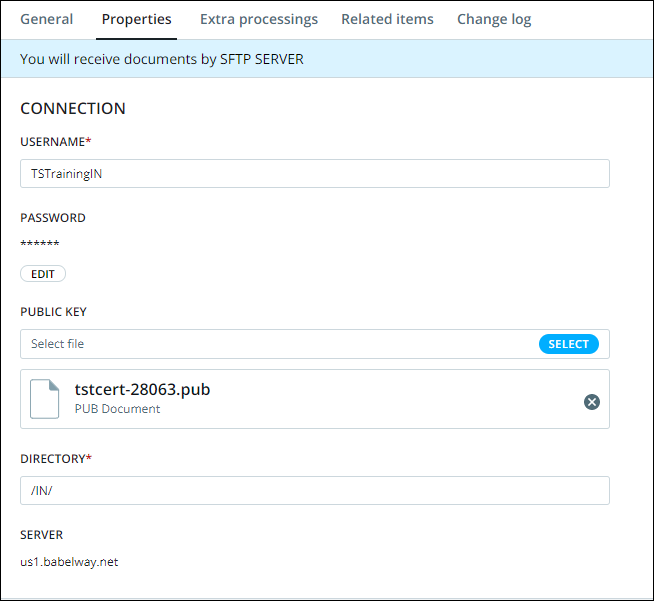Click the tstcert-28063.pub file name

[x=142, y=390]
